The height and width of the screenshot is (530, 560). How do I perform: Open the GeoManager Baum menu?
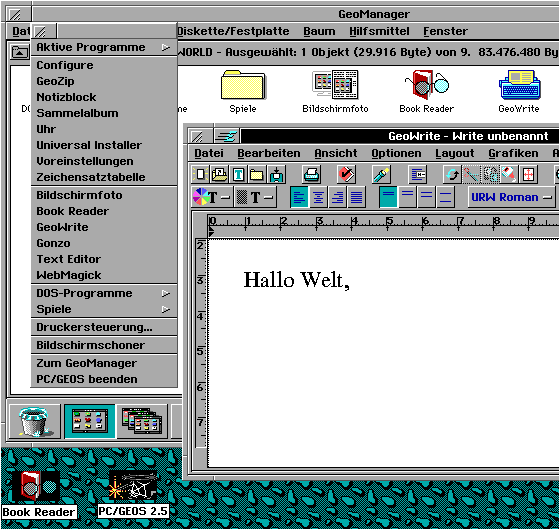click(x=319, y=31)
